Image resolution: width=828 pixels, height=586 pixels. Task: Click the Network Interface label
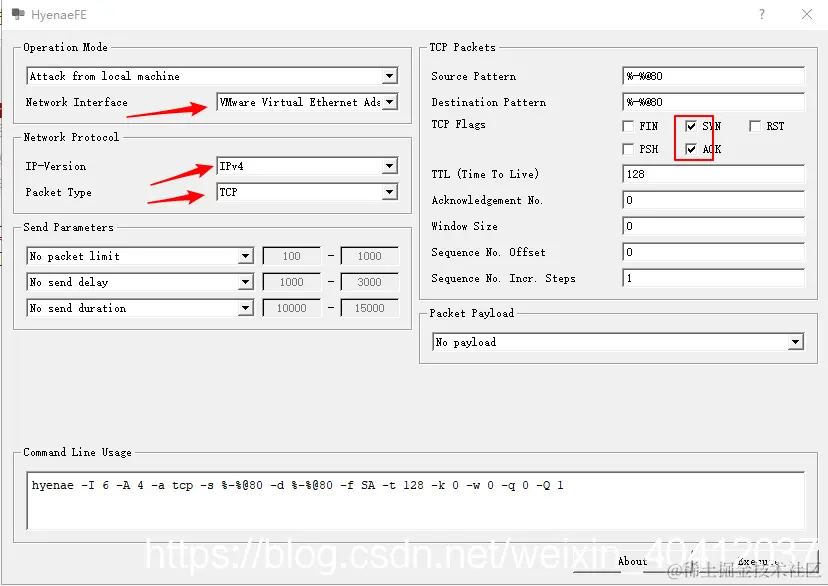click(x=77, y=102)
